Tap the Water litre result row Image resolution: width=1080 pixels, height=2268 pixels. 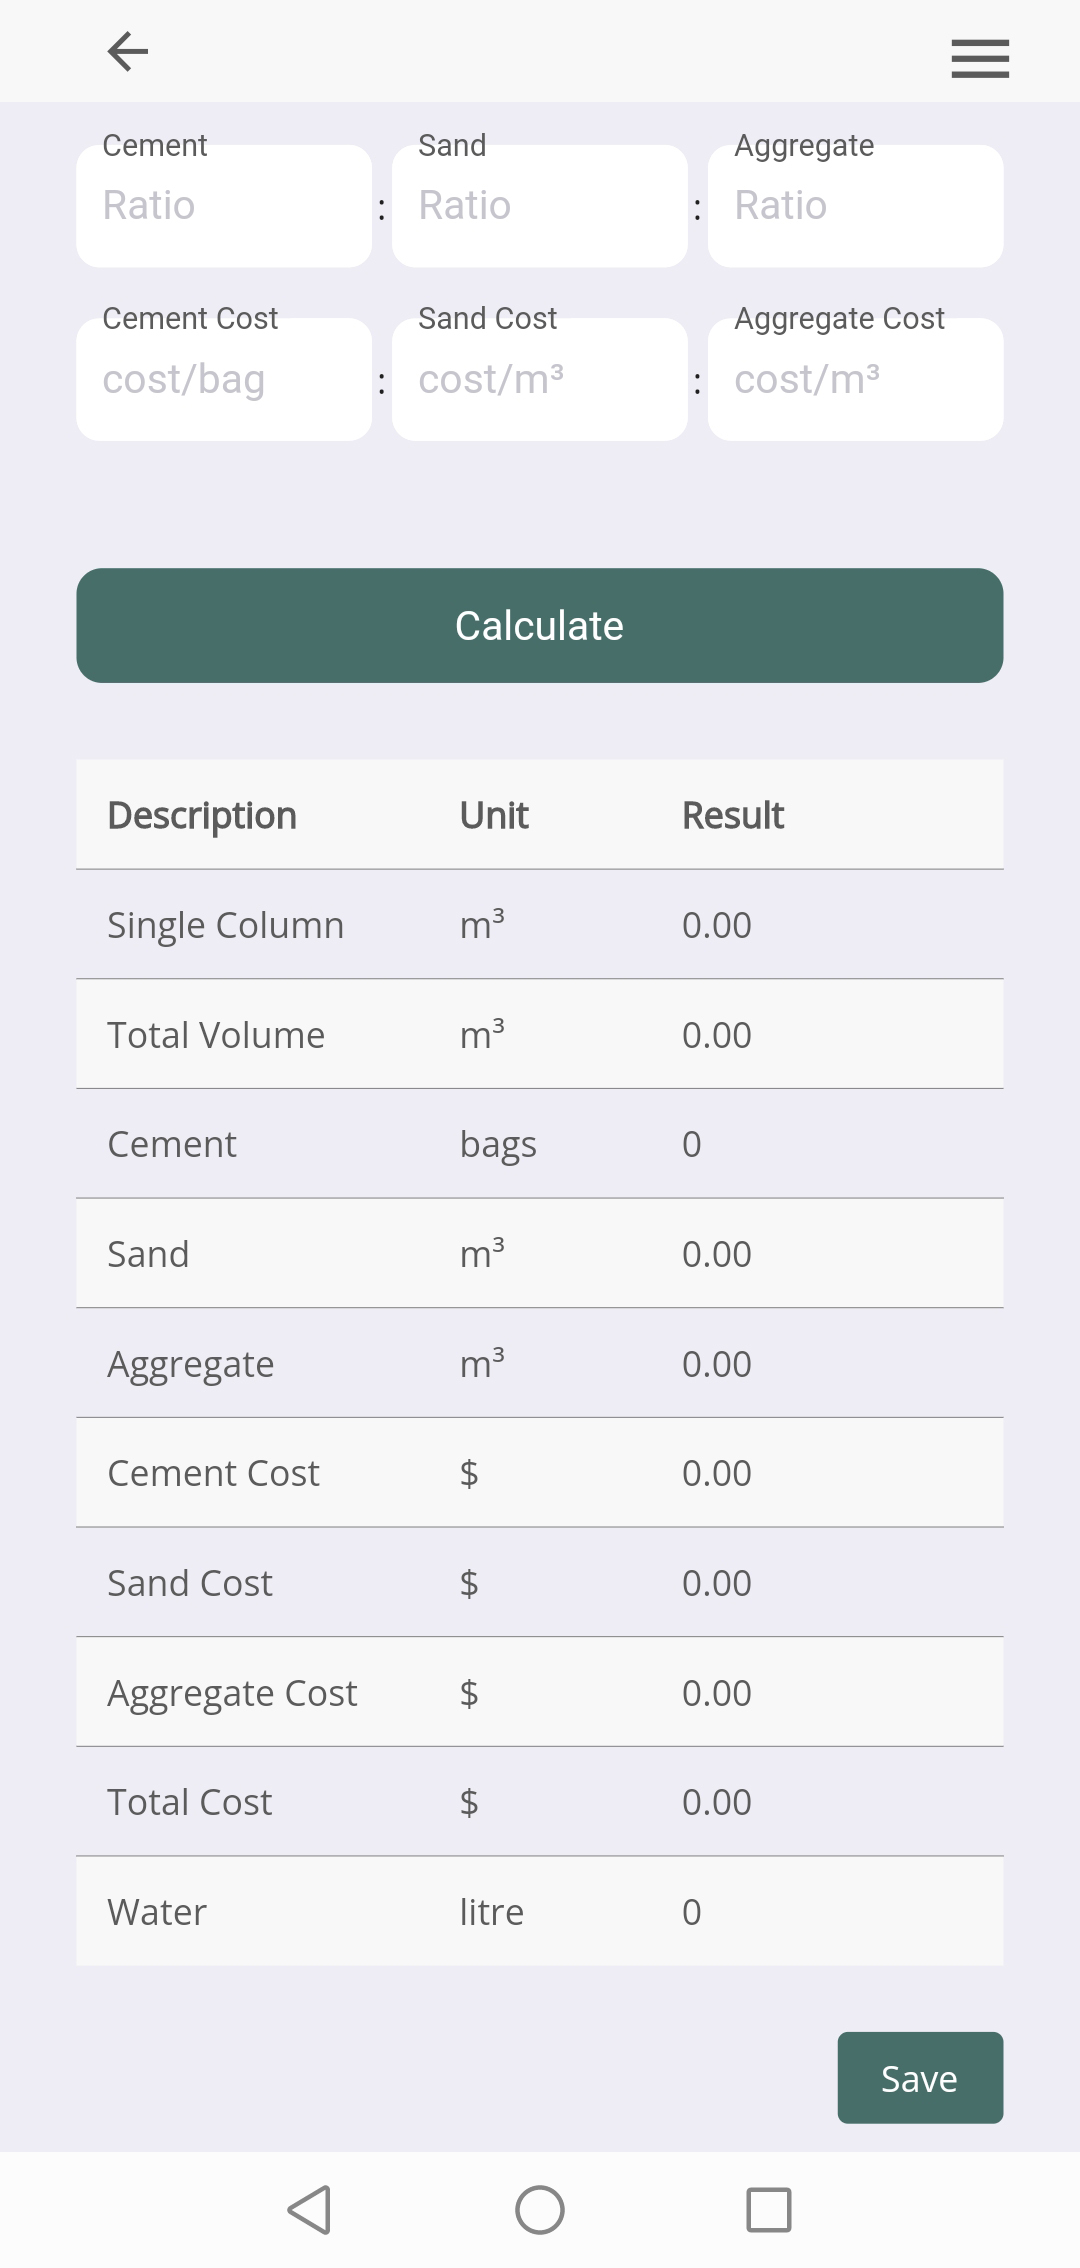(539, 1912)
